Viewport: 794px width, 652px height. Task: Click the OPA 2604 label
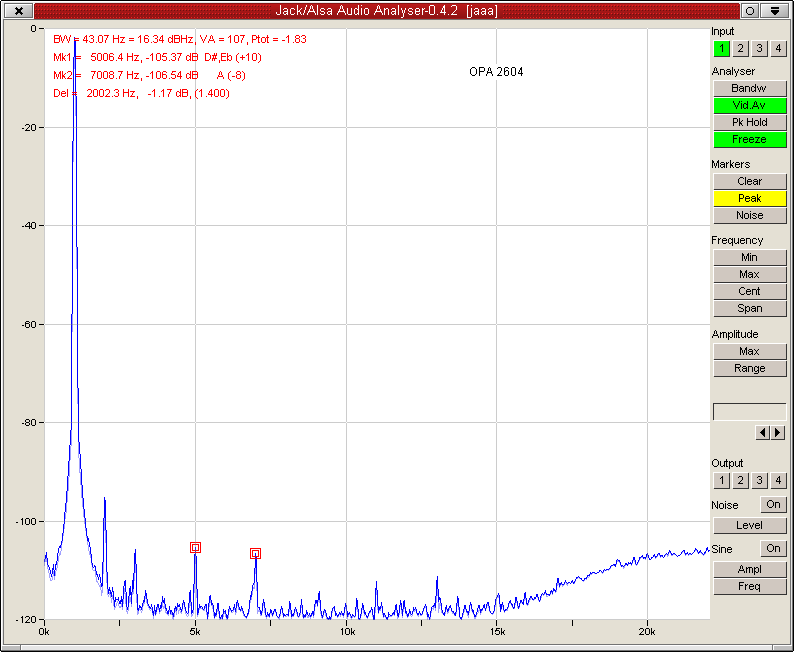pyautogui.click(x=496, y=72)
